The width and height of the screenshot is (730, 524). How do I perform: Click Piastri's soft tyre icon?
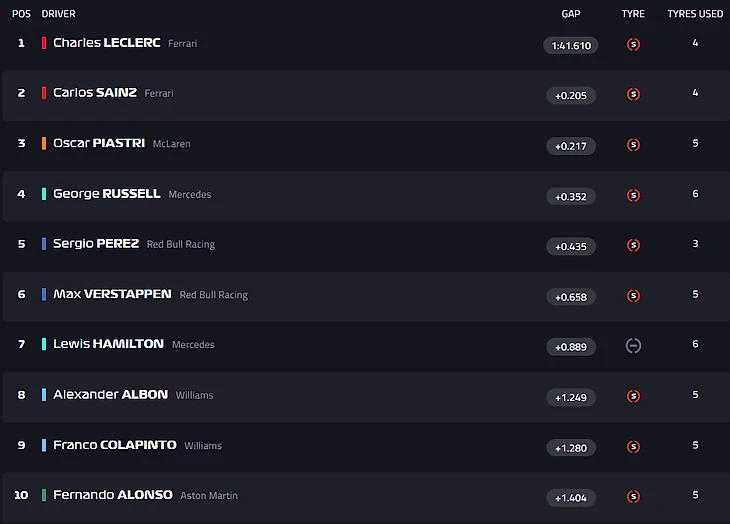(x=633, y=145)
